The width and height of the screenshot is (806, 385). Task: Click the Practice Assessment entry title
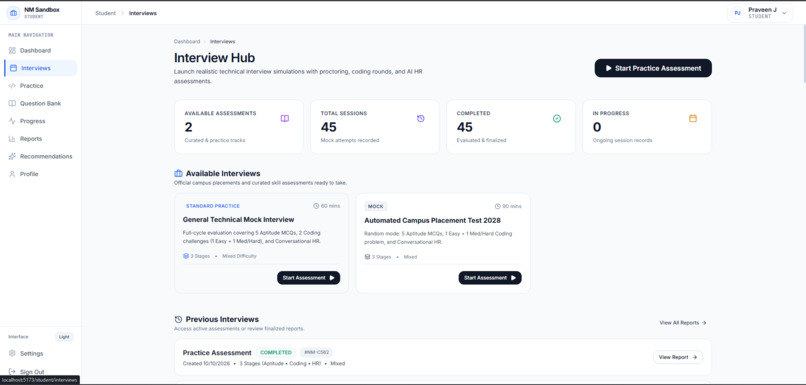tap(217, 353)
